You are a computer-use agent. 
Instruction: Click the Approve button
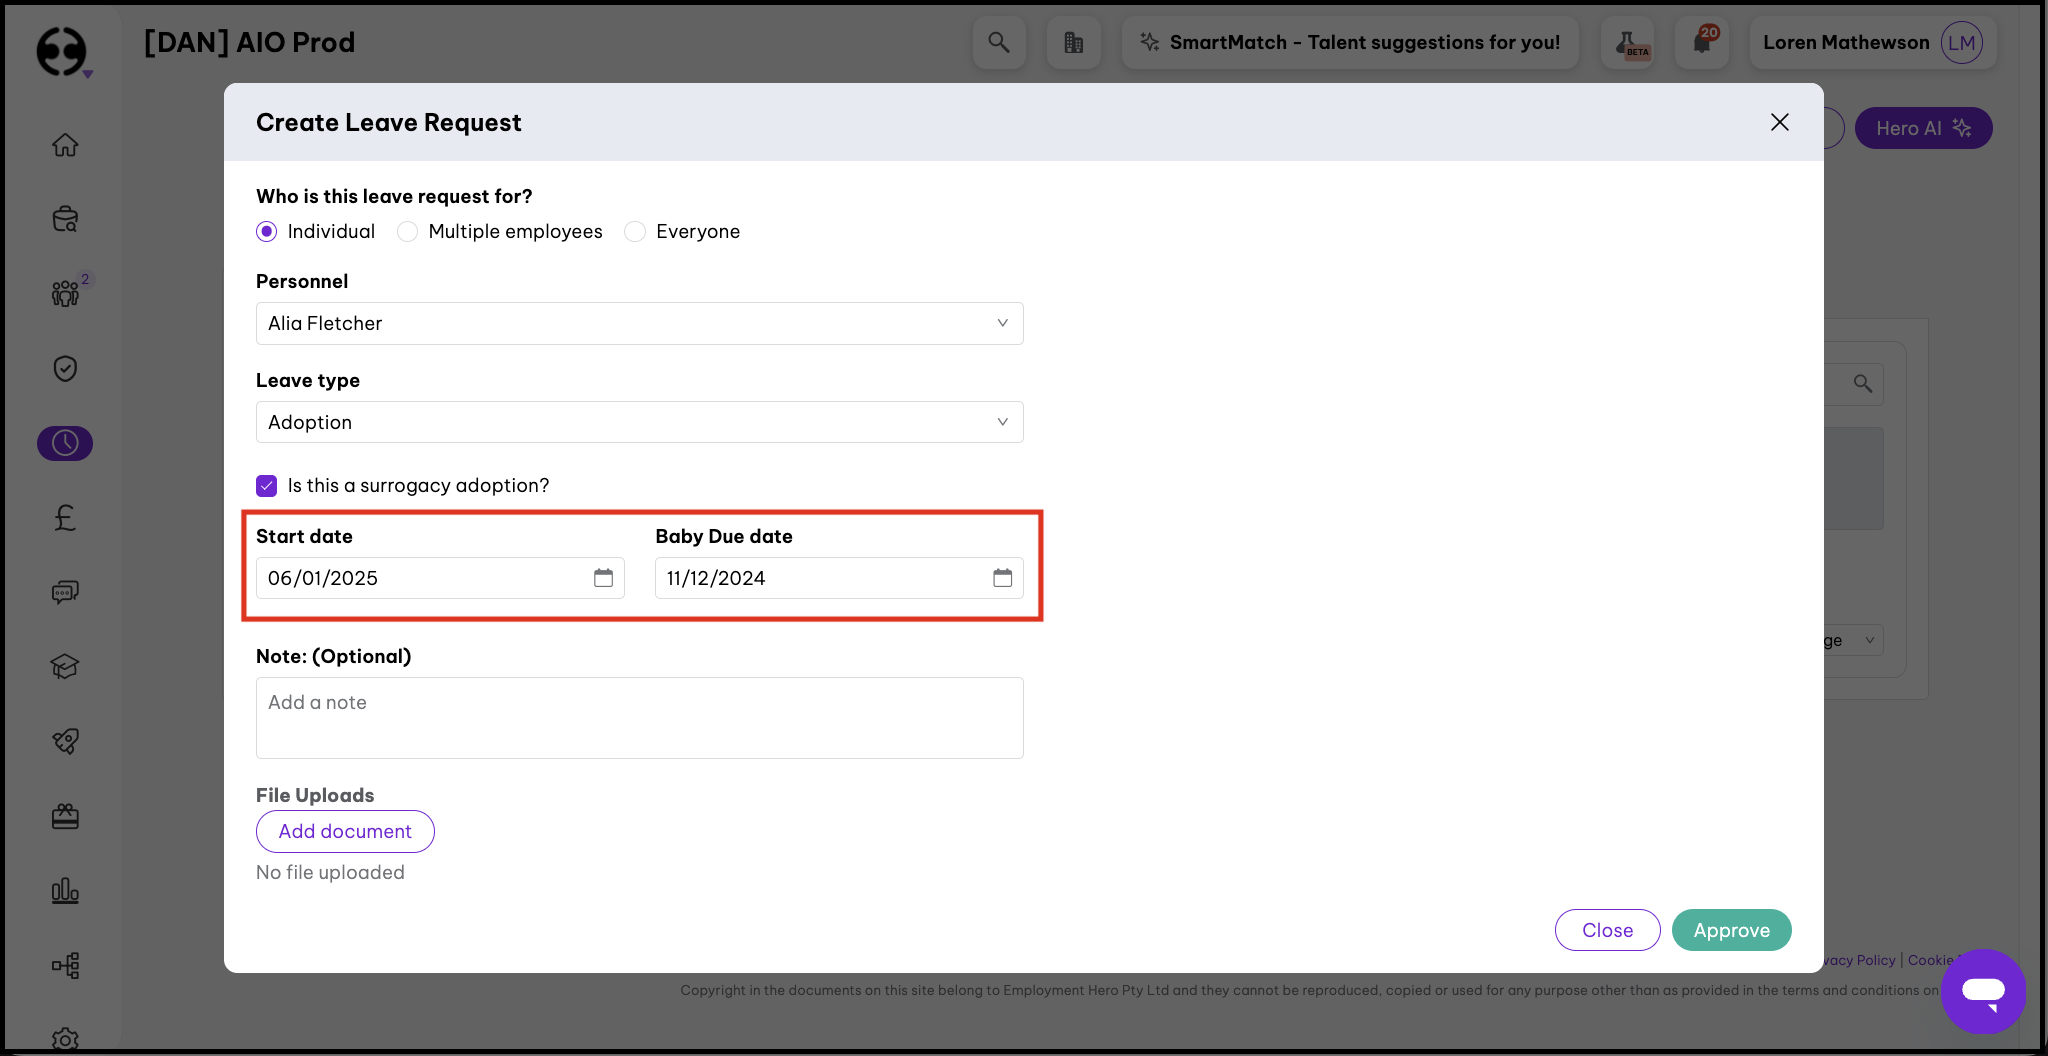pyautogui.click(x=1731, y=930)
